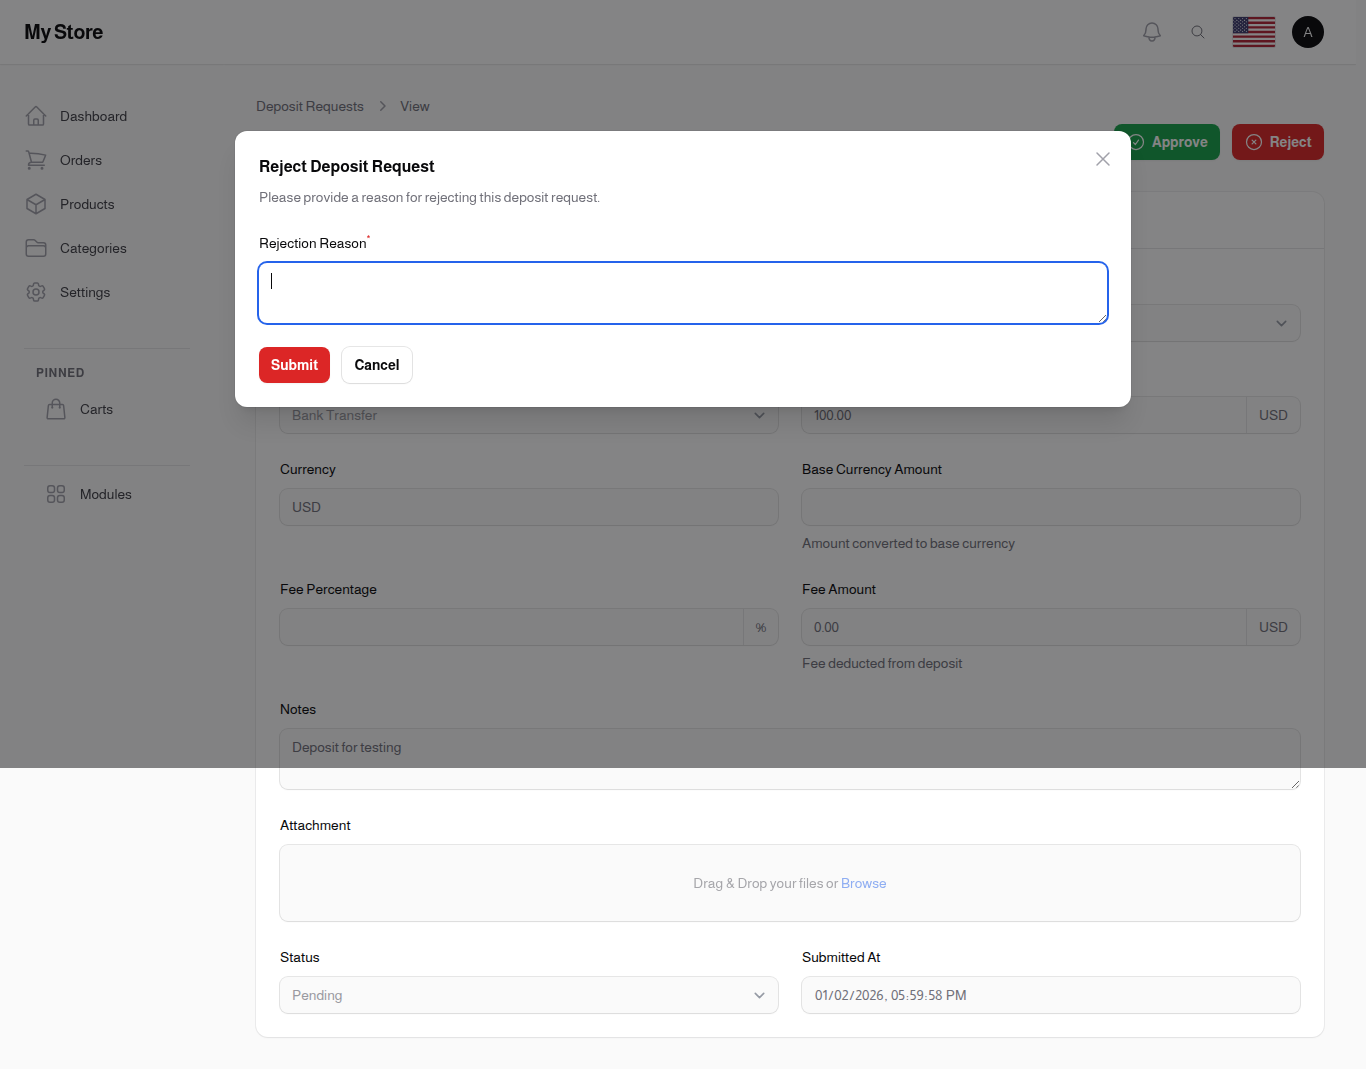Browse for an attachment file
Viewport: 1366px width, 1069px height.
(863, 883)
